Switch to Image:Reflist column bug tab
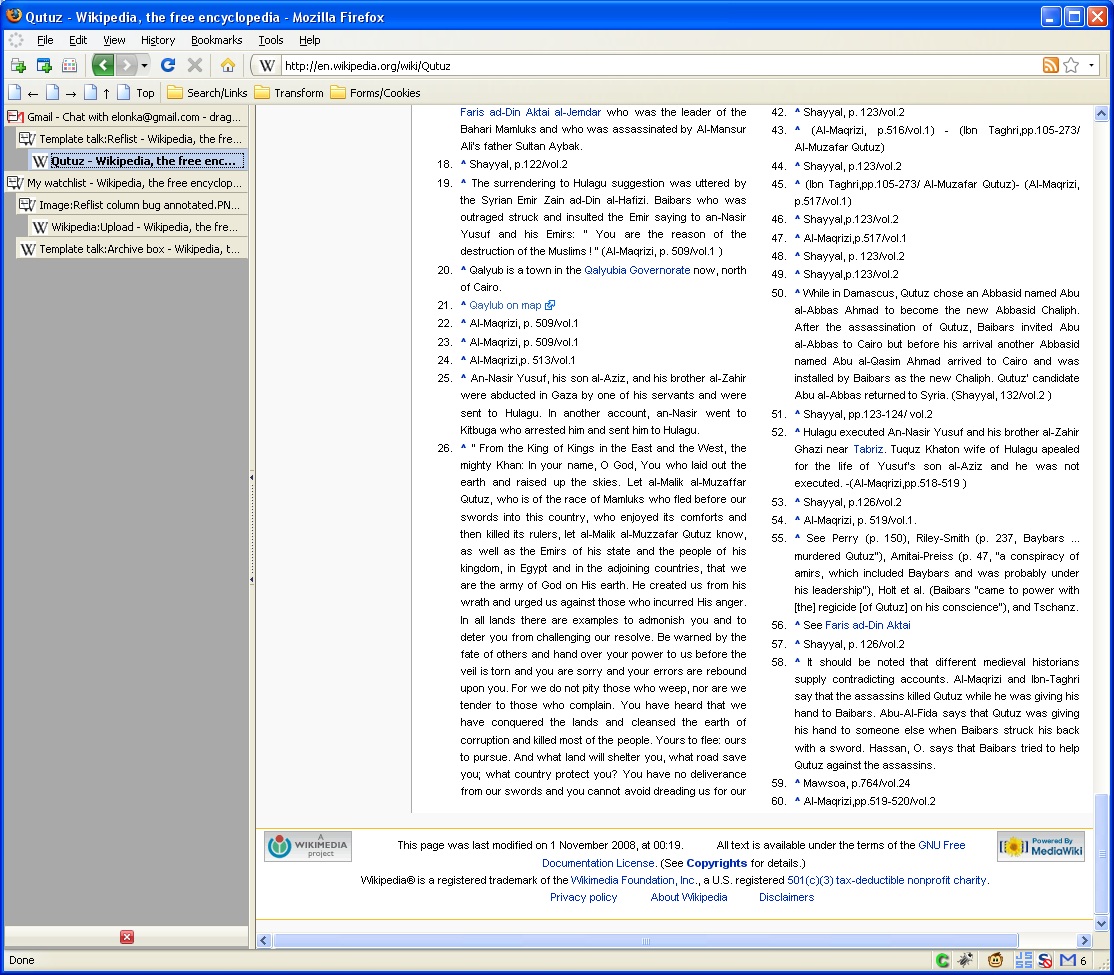Viewport: 1114px width, 975px height. click(x=132, y=205)
